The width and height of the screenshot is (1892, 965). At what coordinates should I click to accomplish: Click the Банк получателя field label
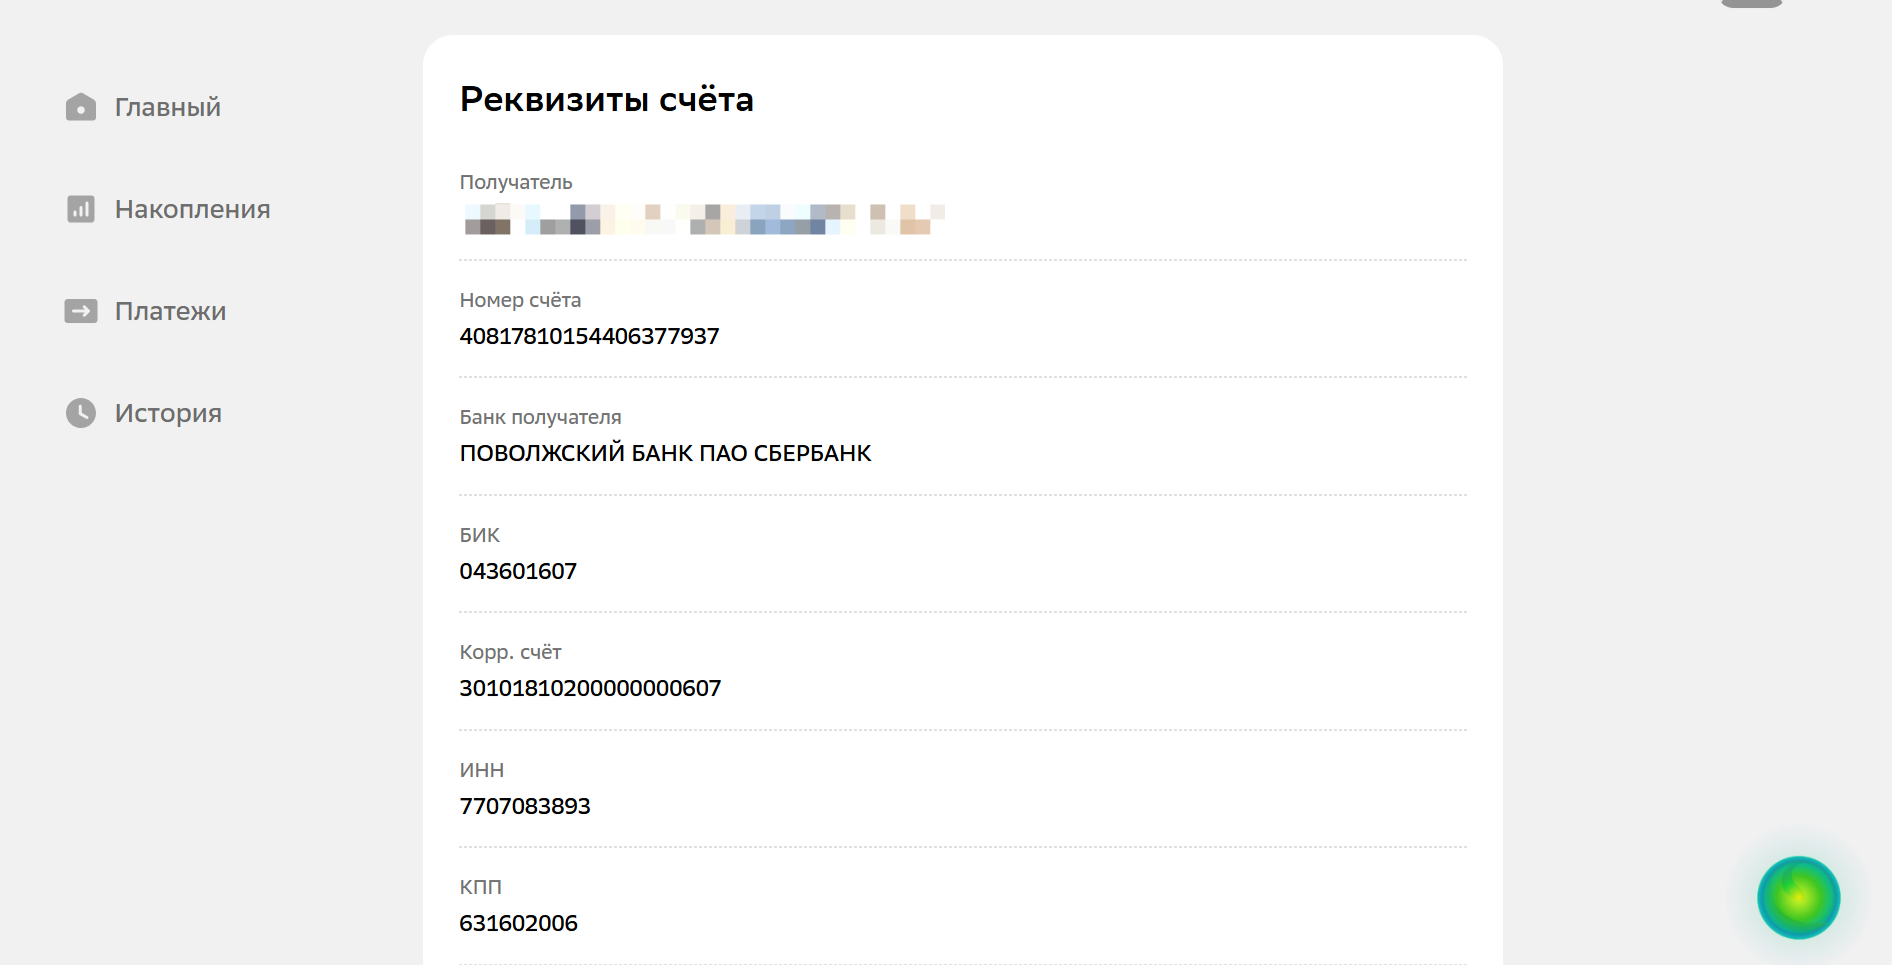coord(540,417)
